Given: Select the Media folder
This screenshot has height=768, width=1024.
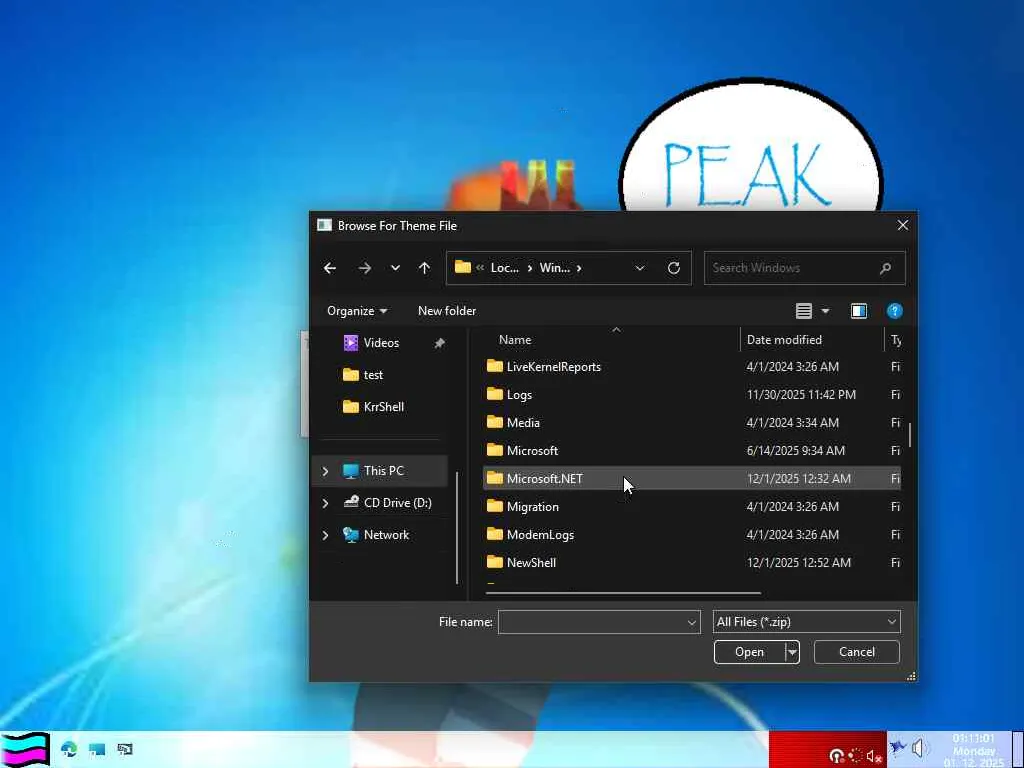Looking at the screenshot, I should click(x=523, y=423).
